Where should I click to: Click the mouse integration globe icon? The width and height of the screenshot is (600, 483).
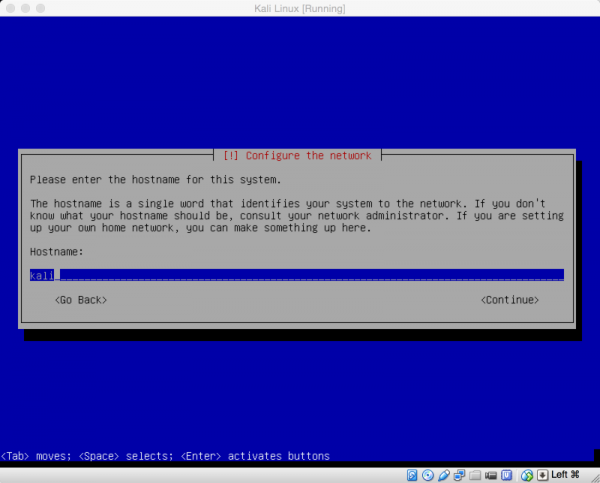click(527, 475)
